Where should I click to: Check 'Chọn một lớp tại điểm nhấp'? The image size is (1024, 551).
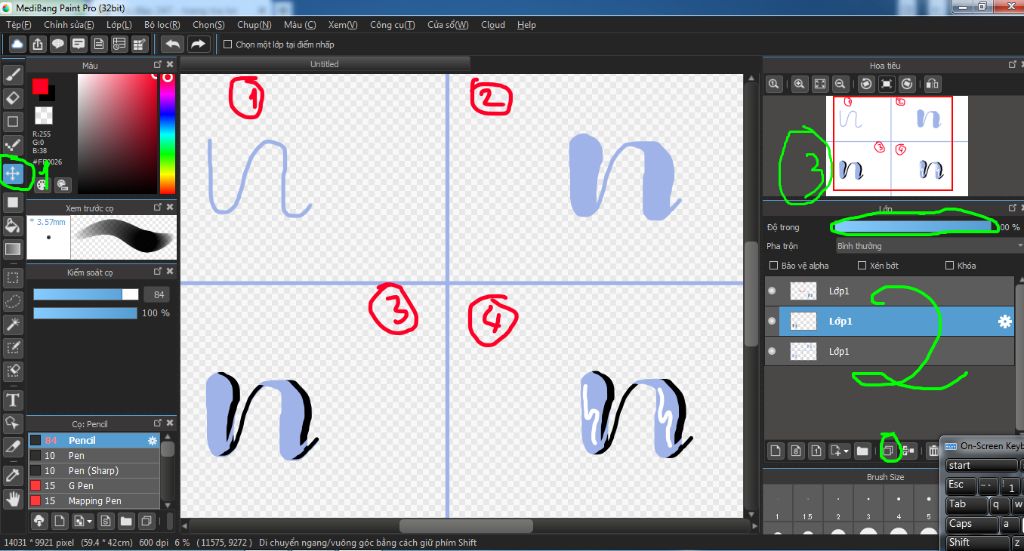(x=228, y=44)
